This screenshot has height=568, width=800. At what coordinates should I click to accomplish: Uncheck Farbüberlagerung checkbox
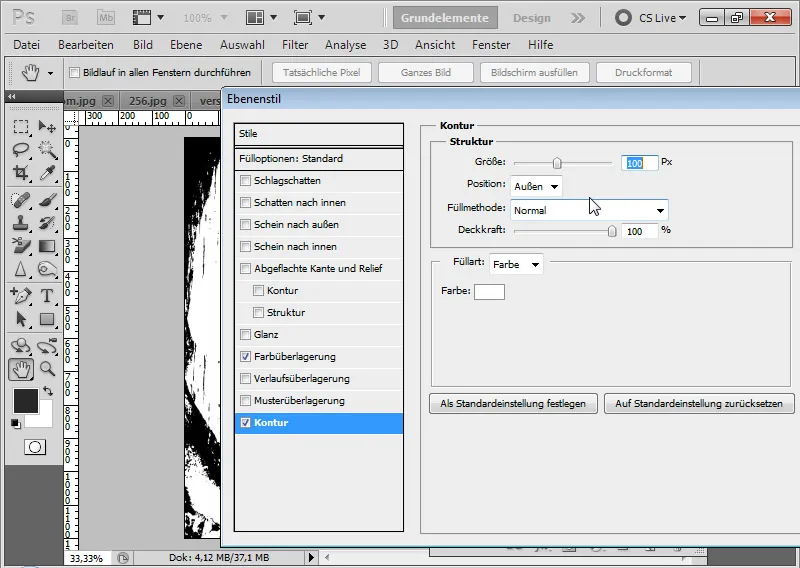tap(245, 357)
